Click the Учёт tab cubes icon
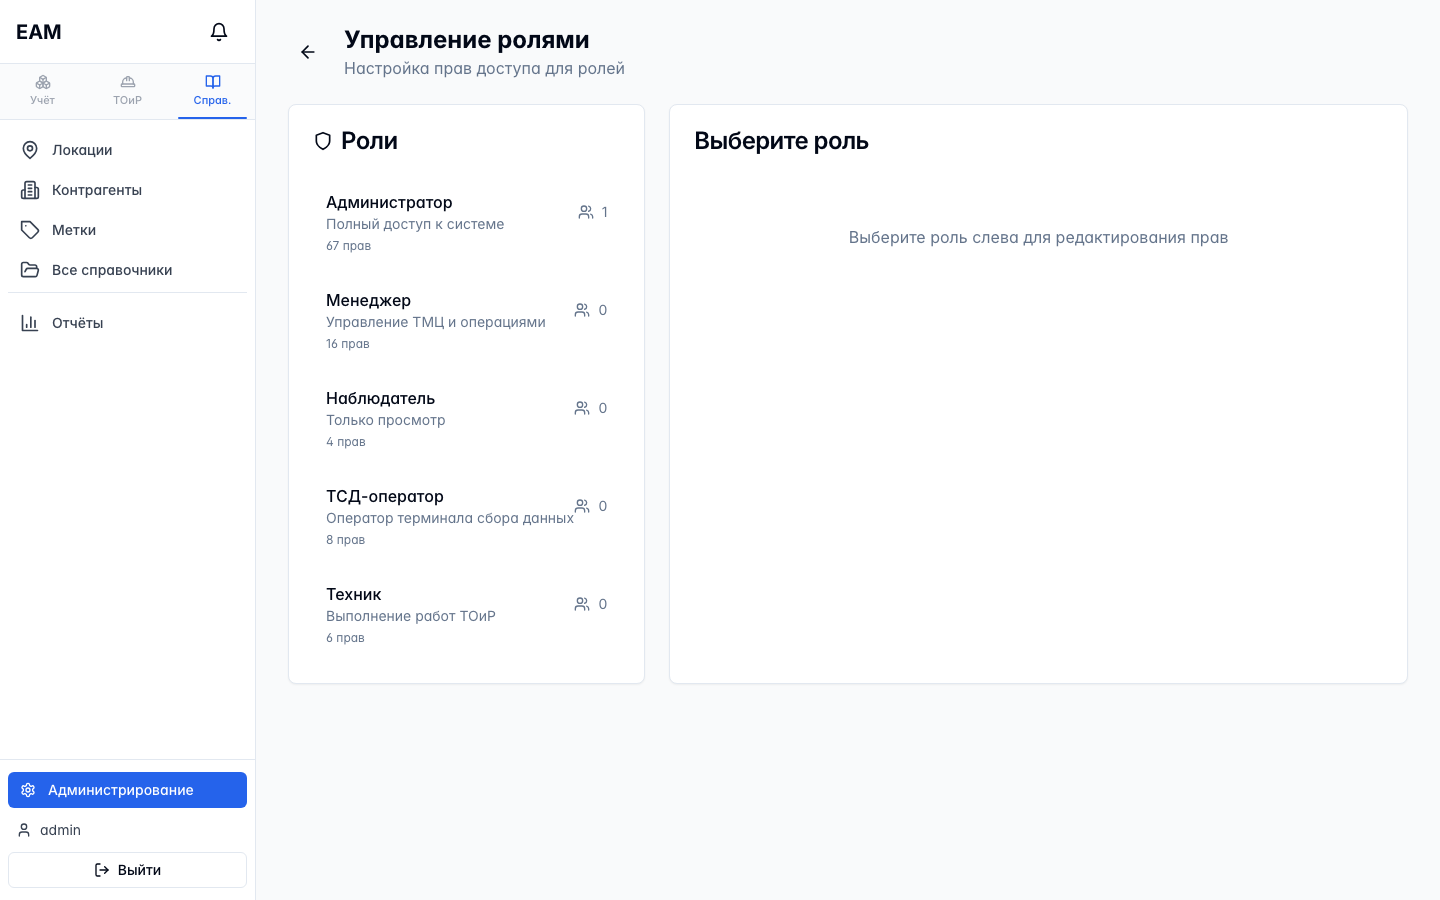 pyautogui.click(x=42, y=82)
